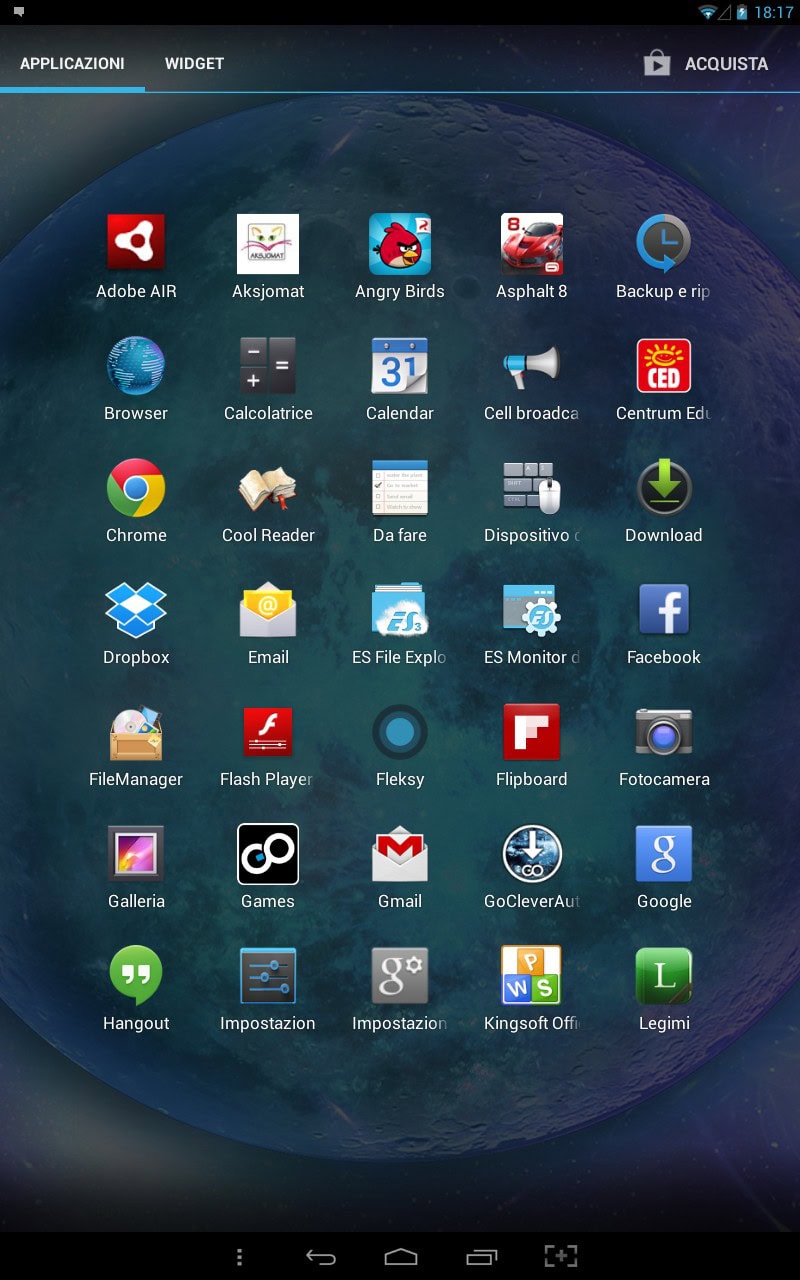Open the Email app

[x=268, y=609]
